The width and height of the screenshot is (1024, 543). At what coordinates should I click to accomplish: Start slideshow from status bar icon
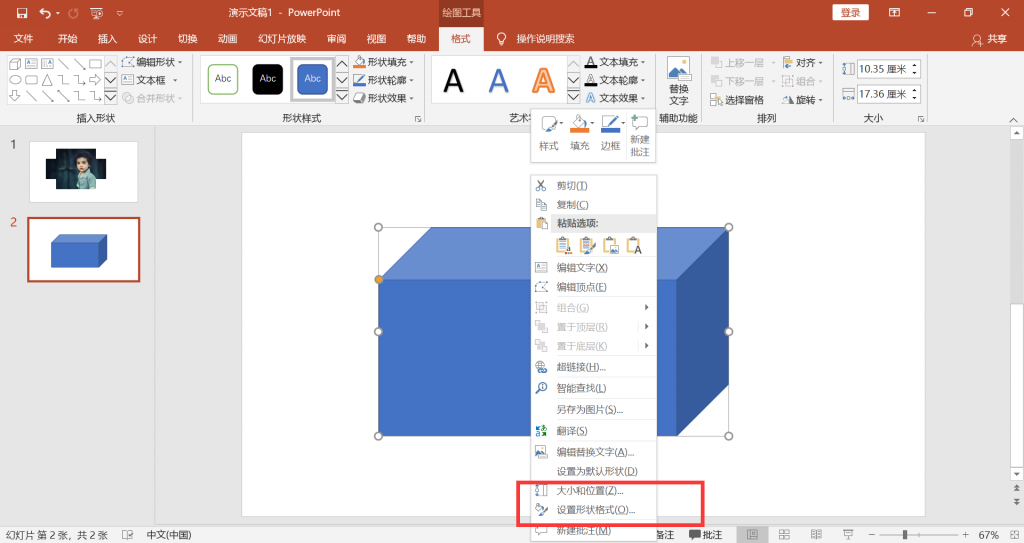tap(848, 535)
